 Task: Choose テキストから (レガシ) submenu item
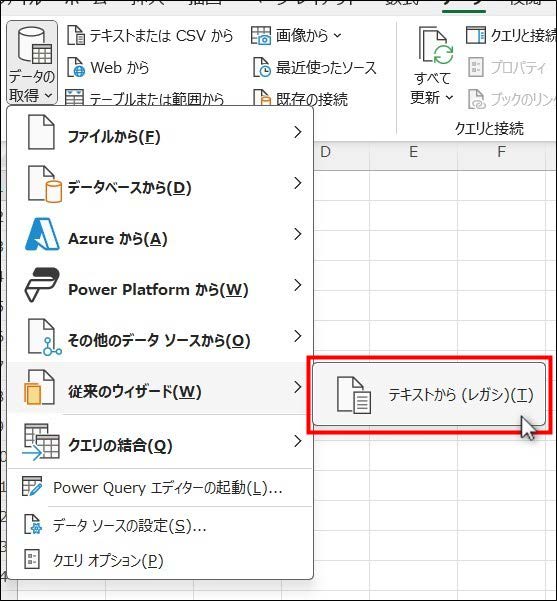(429, 394)
